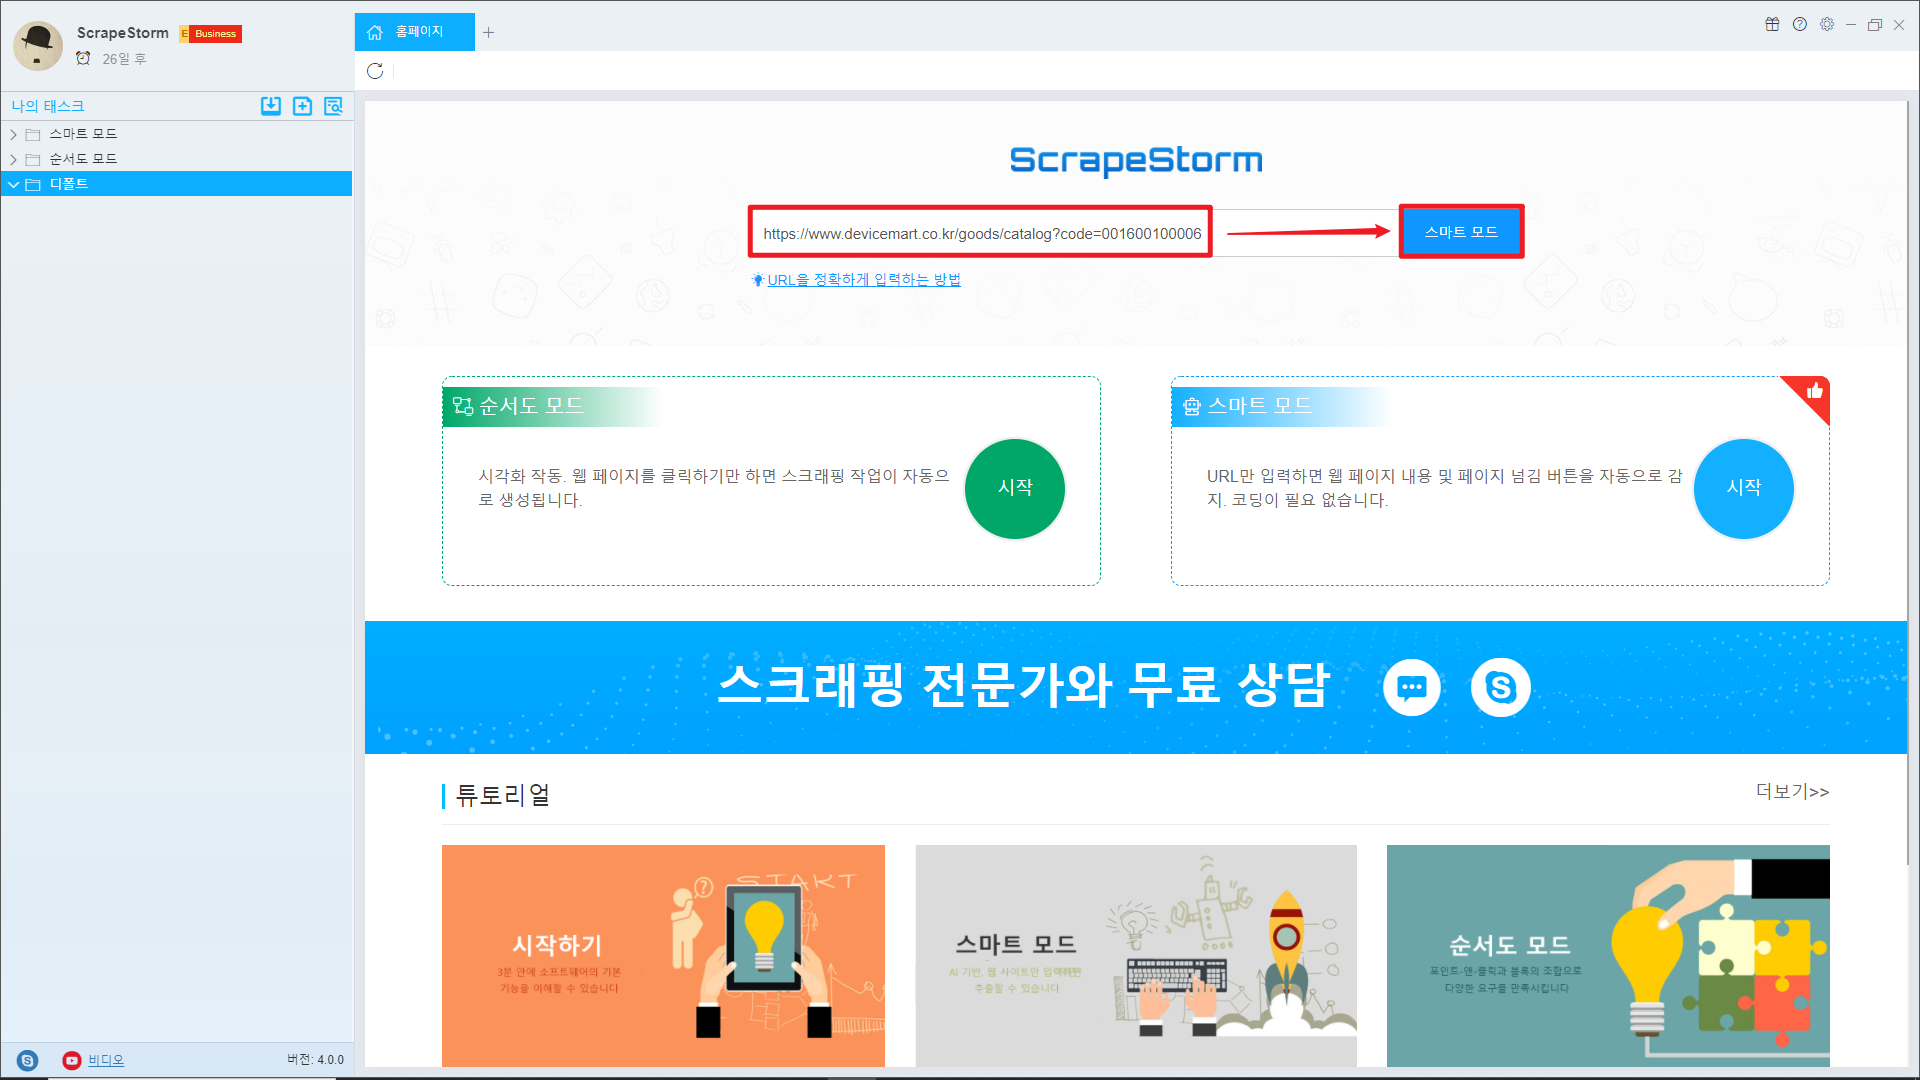Open a new tab with plus button
Image resolution: width=1920 pixels, height=1080 pixels.
(x=488, y=32)
